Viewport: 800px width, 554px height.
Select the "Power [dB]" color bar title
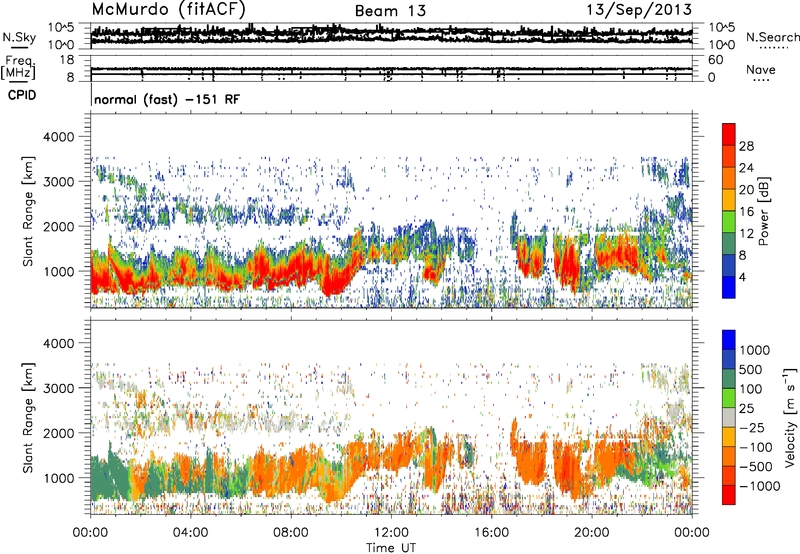click(764, 211)
